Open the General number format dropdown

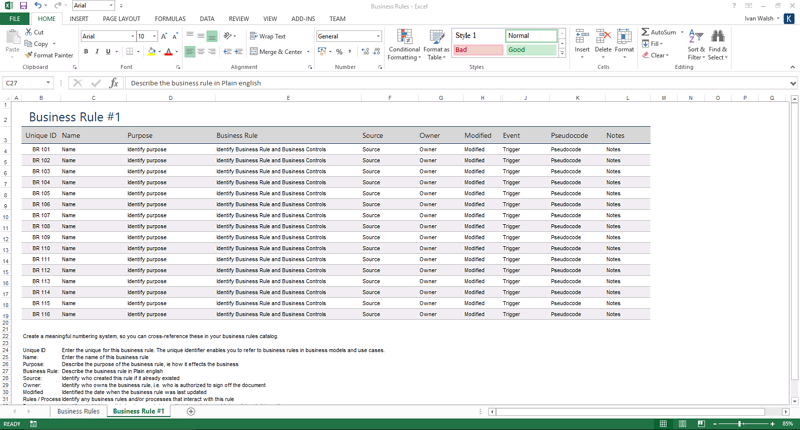tap(378, 36)
